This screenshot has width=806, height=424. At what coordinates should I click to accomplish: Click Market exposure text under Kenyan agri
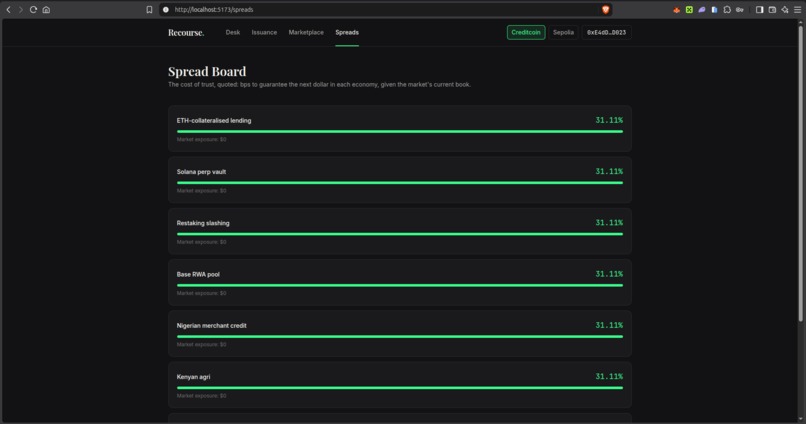(x=202, y=396)
